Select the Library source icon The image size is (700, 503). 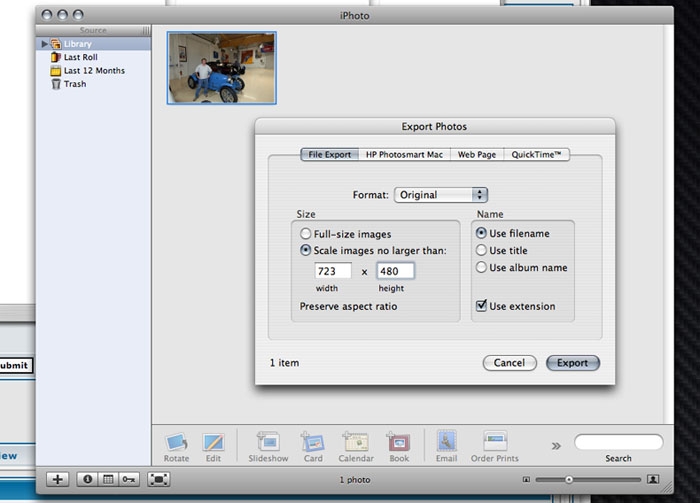tap(56, 44)
